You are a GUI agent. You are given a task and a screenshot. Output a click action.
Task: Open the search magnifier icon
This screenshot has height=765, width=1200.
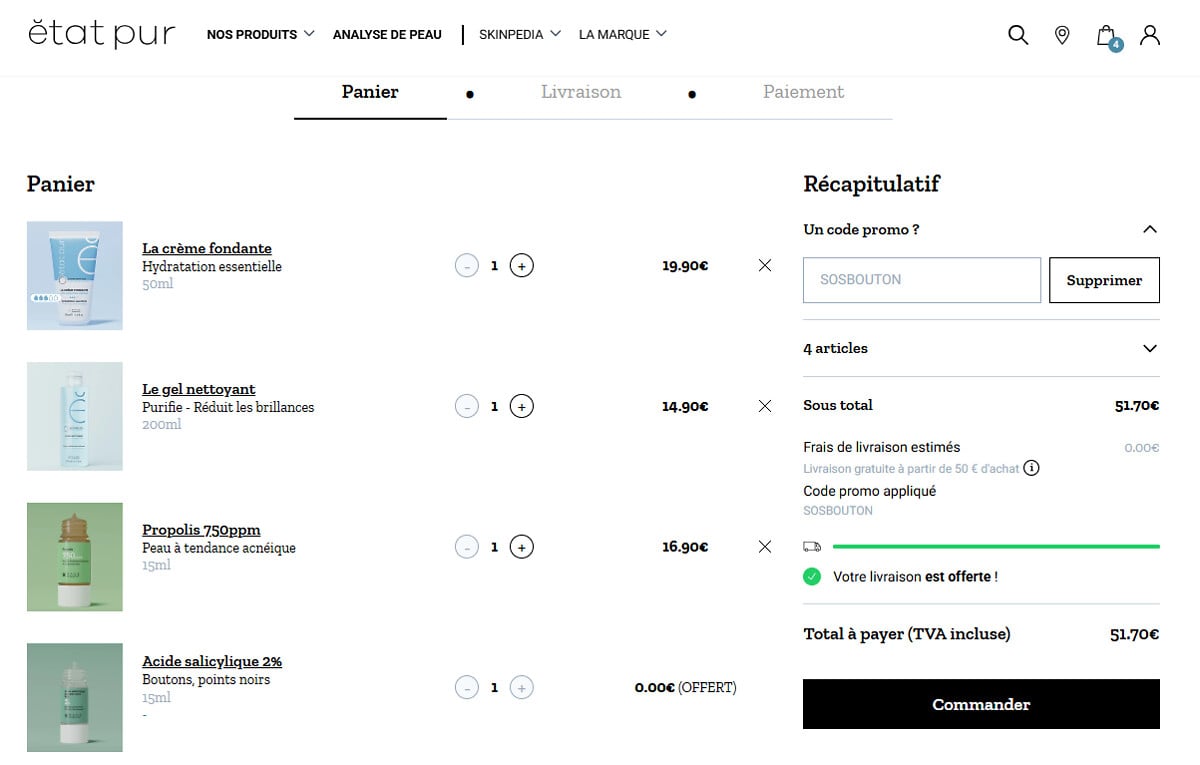(x=1018, y=35)
